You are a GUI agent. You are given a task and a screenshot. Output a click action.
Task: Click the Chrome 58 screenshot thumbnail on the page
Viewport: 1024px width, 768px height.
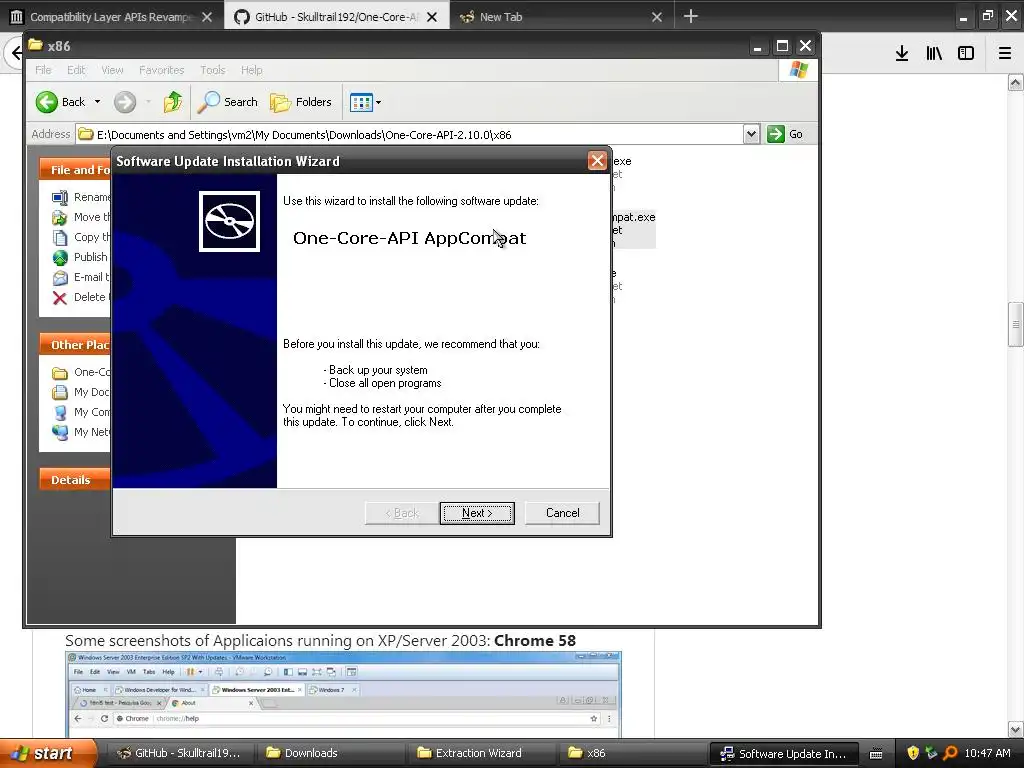[x=344, y=695]
